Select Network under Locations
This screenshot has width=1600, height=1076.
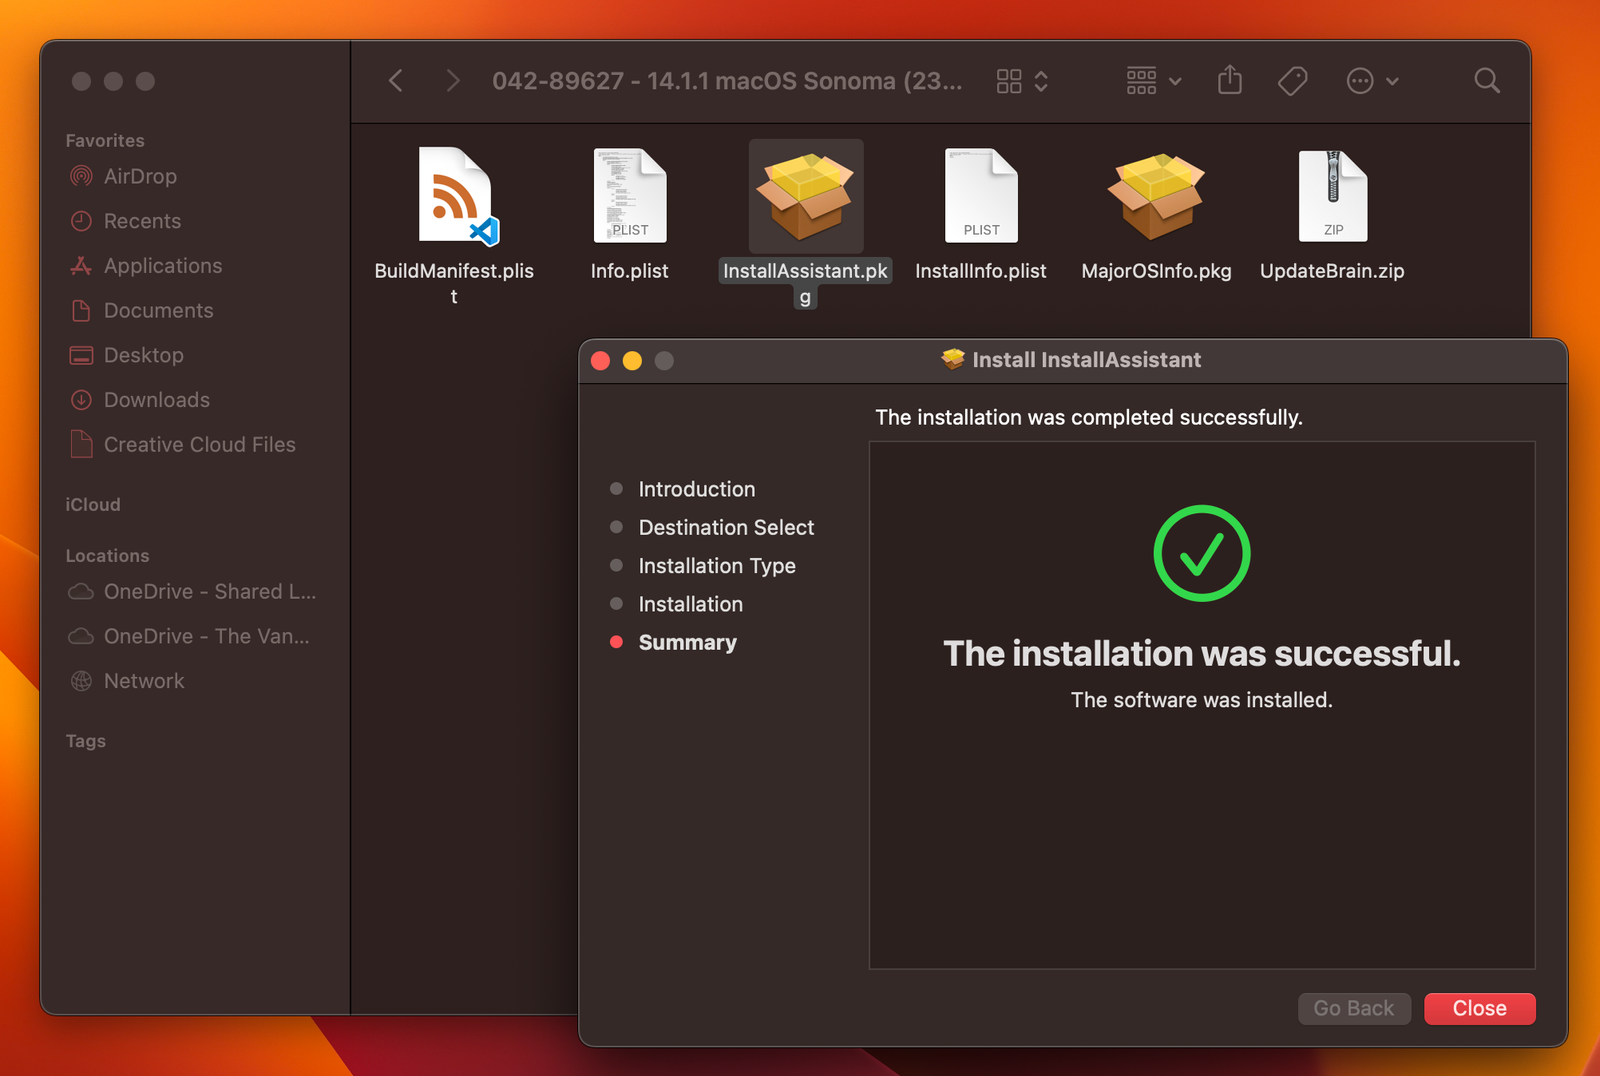tap(143, 681)
